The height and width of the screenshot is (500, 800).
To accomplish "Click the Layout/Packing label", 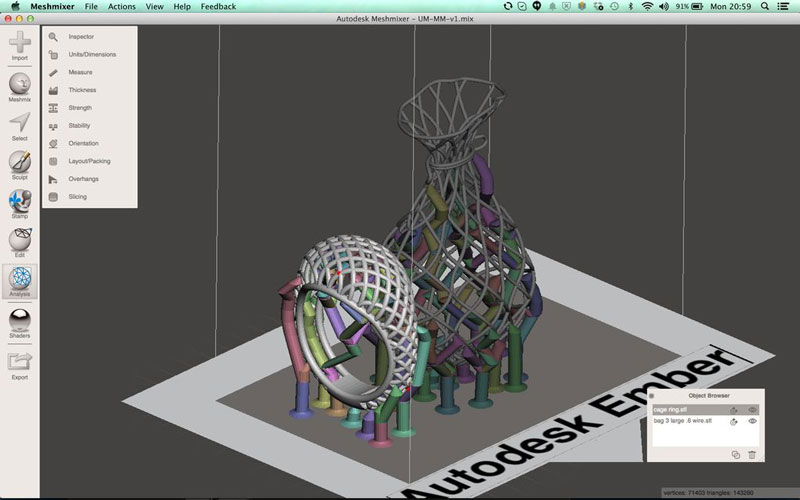I will coord(89,161).
